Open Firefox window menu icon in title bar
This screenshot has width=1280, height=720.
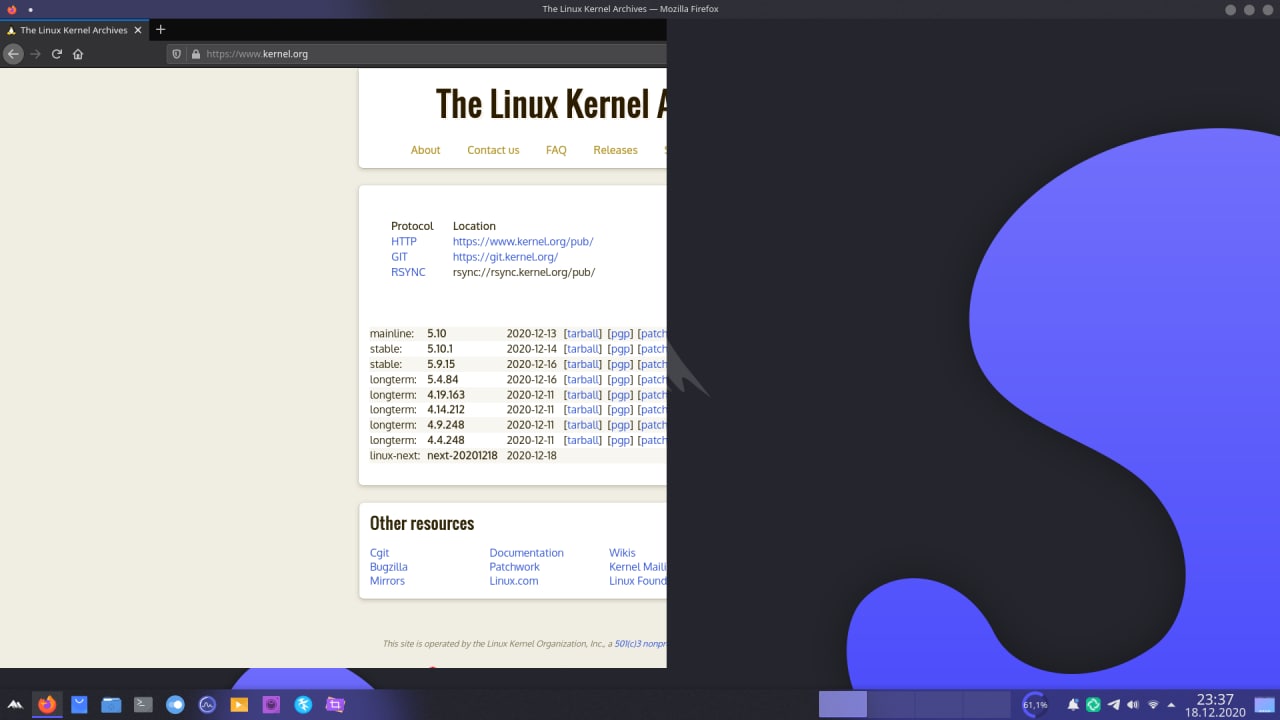(12, 9)
